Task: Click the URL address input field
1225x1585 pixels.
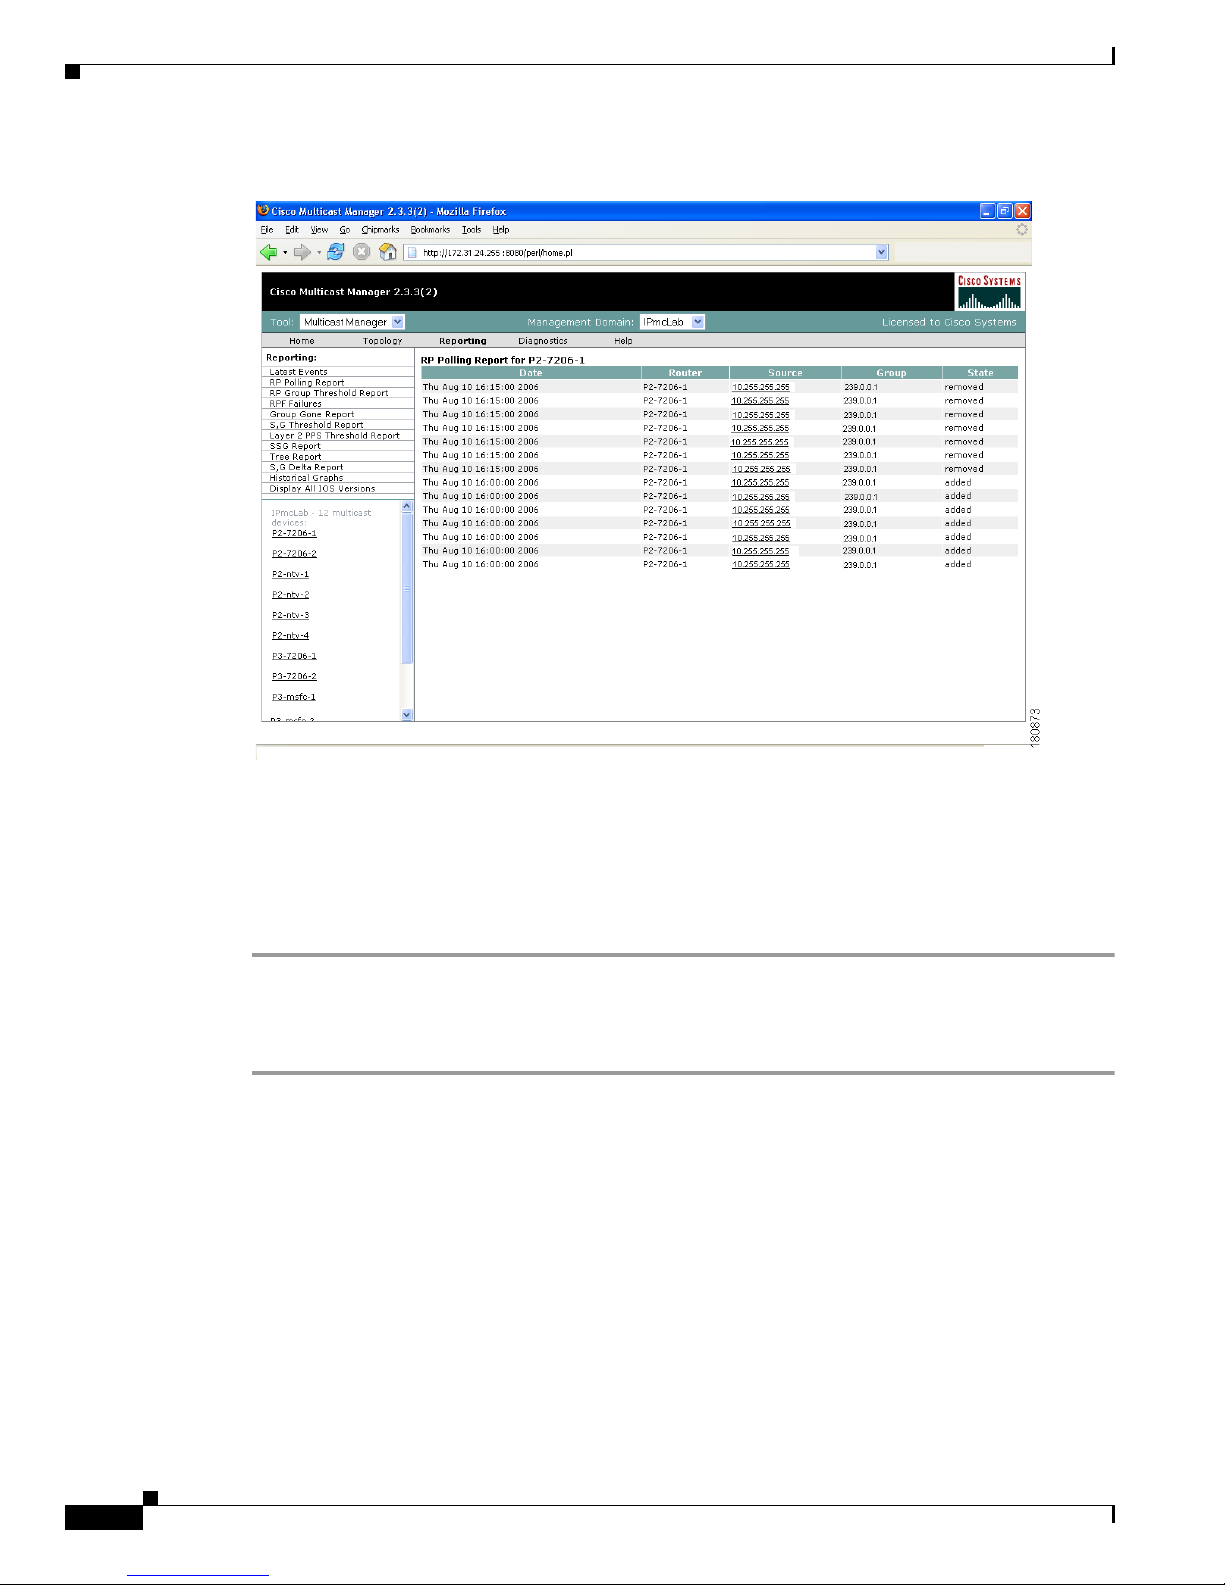Action: [x=640, y=253]
